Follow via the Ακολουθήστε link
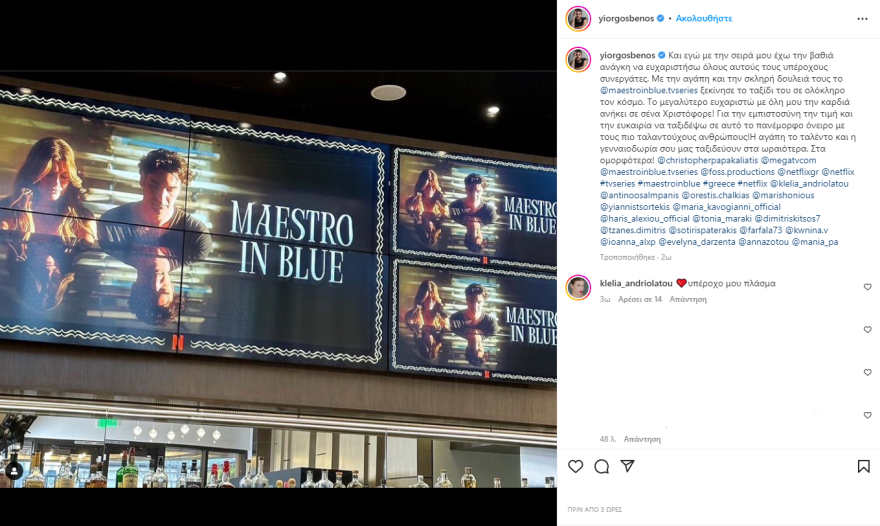The image size is (880, 526). coord(704,19)
